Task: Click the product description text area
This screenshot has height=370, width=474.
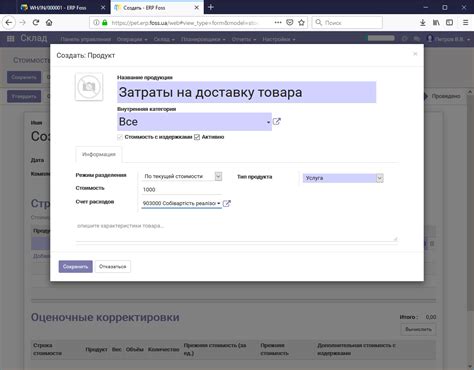Action: (237, 231)
